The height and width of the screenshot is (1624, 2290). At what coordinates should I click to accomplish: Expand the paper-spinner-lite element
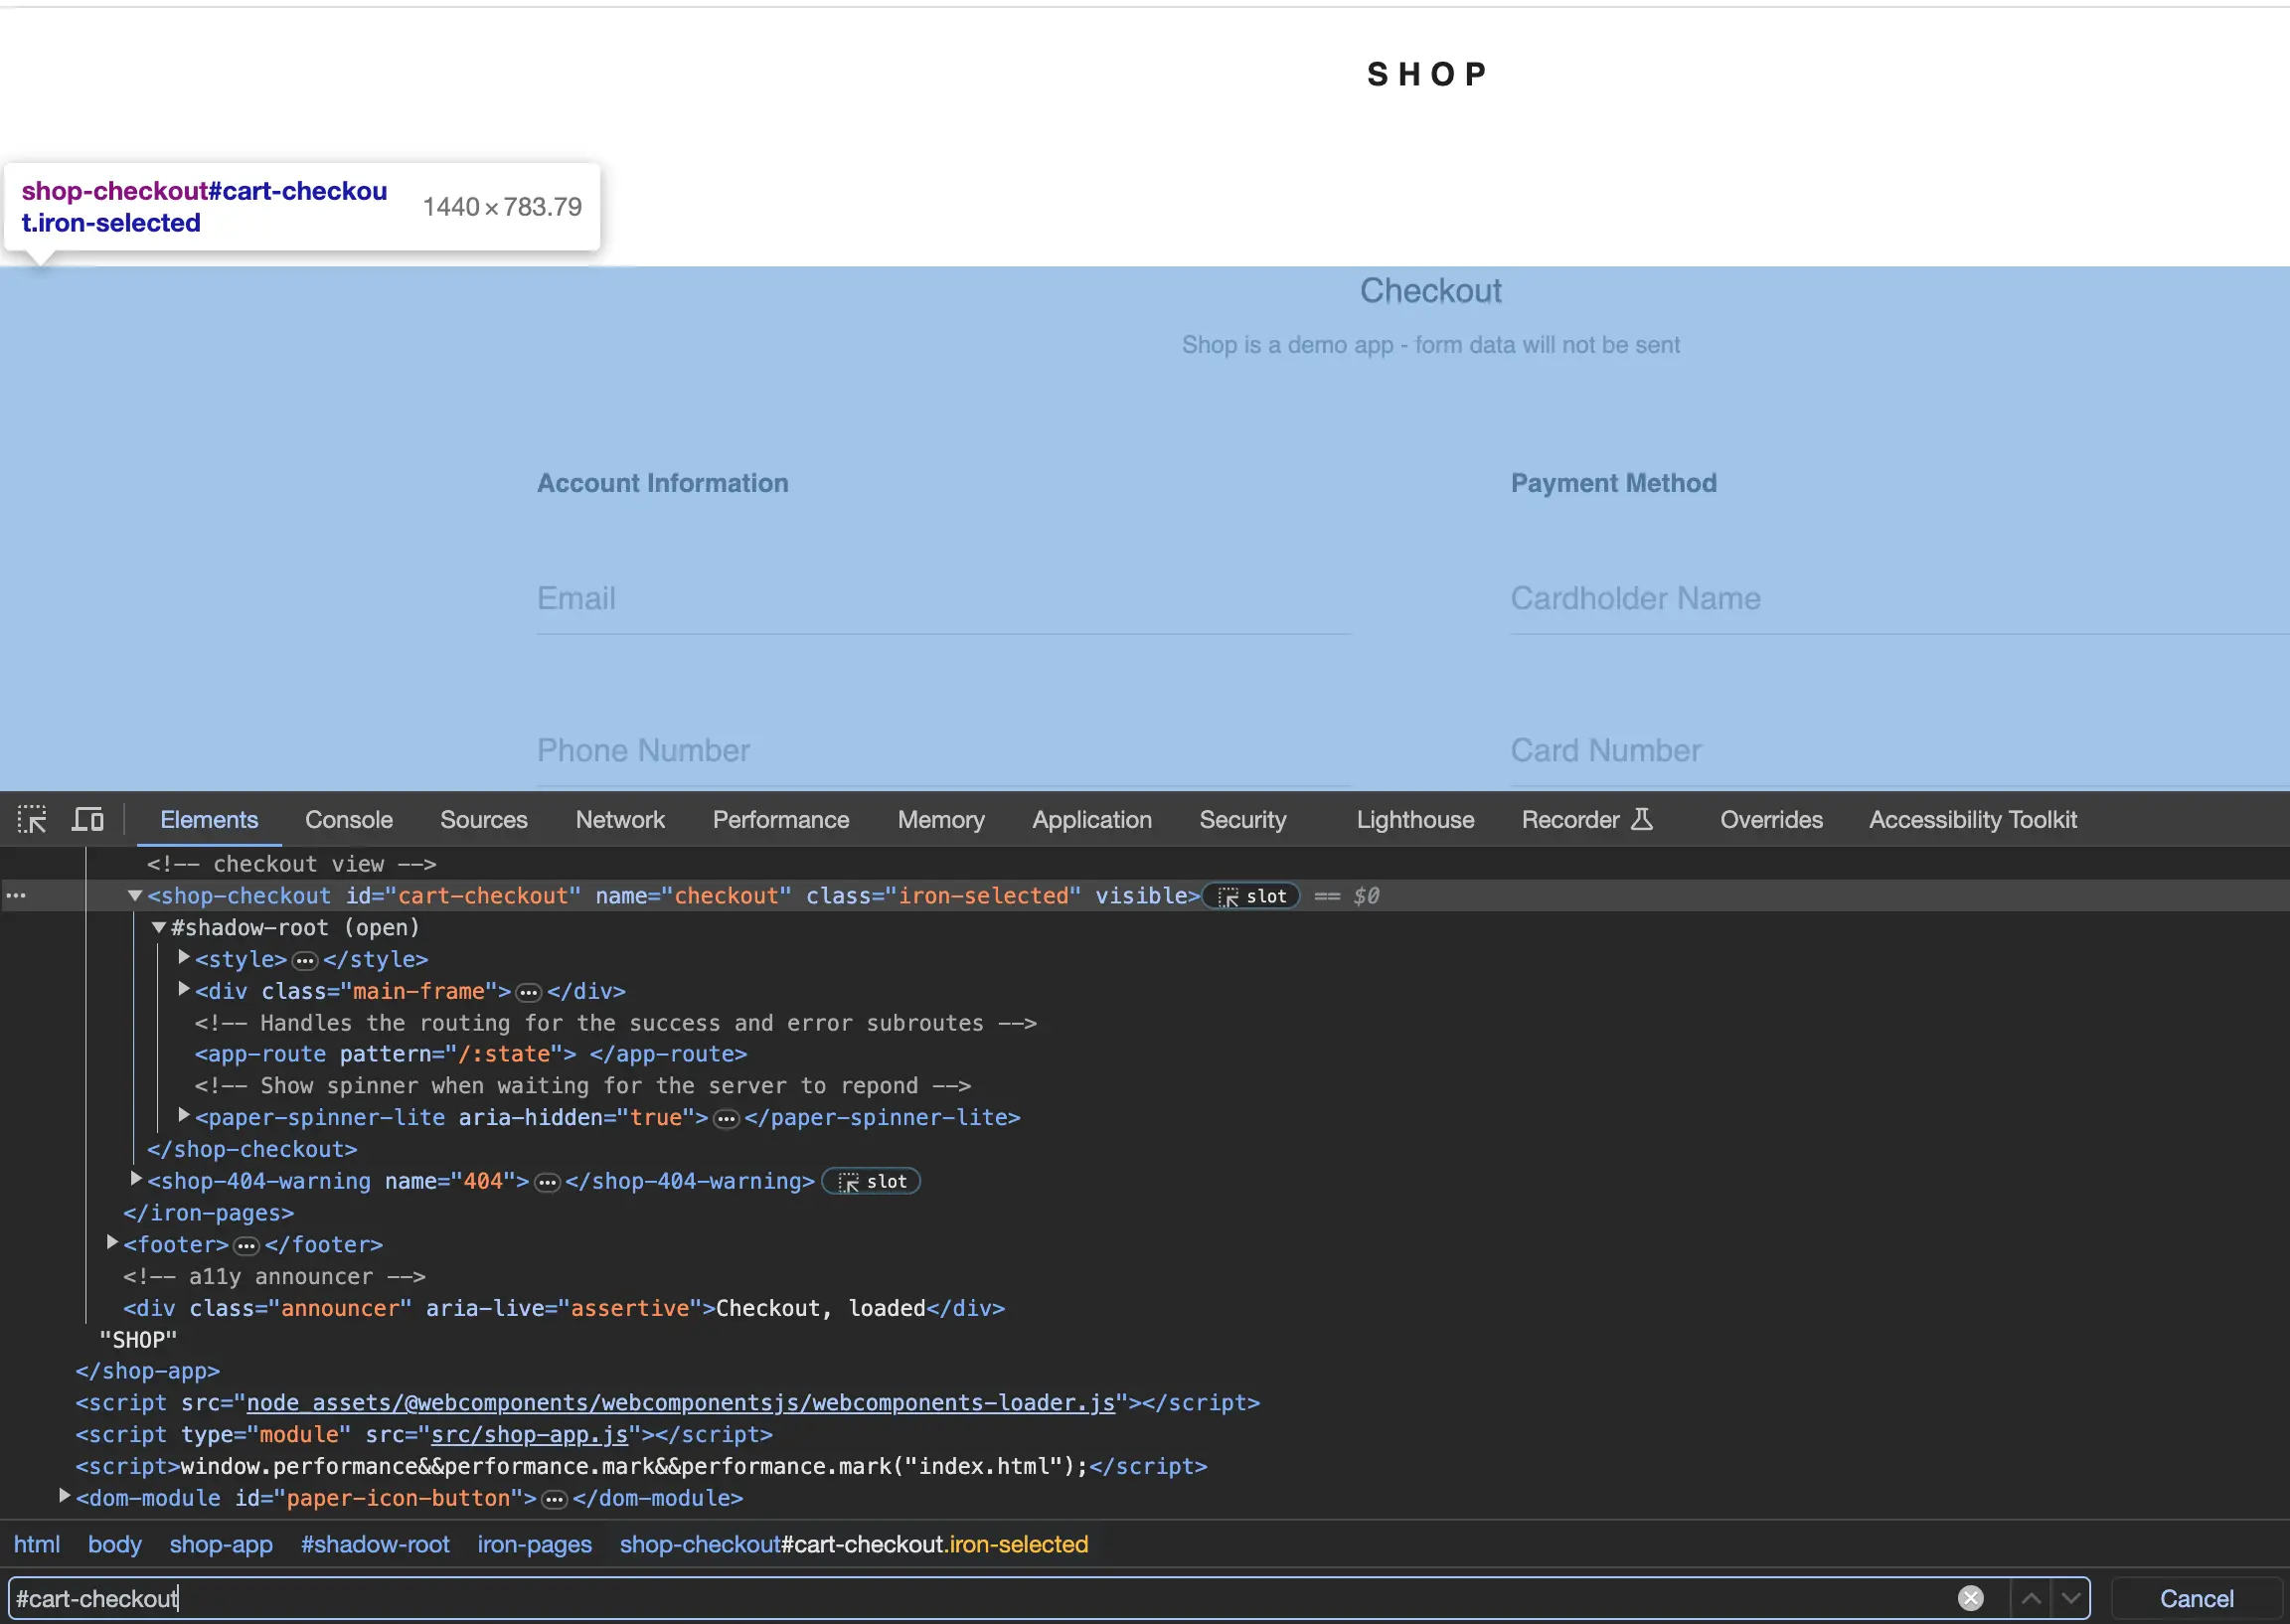point(184,1116)
